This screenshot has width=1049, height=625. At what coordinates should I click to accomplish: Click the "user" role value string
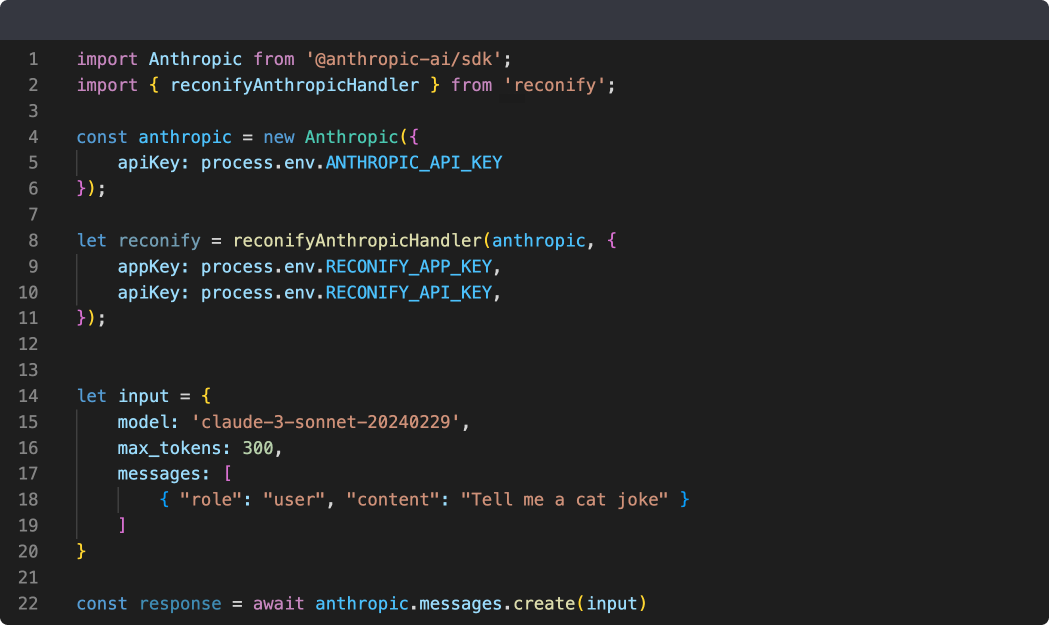coord(298,499)
